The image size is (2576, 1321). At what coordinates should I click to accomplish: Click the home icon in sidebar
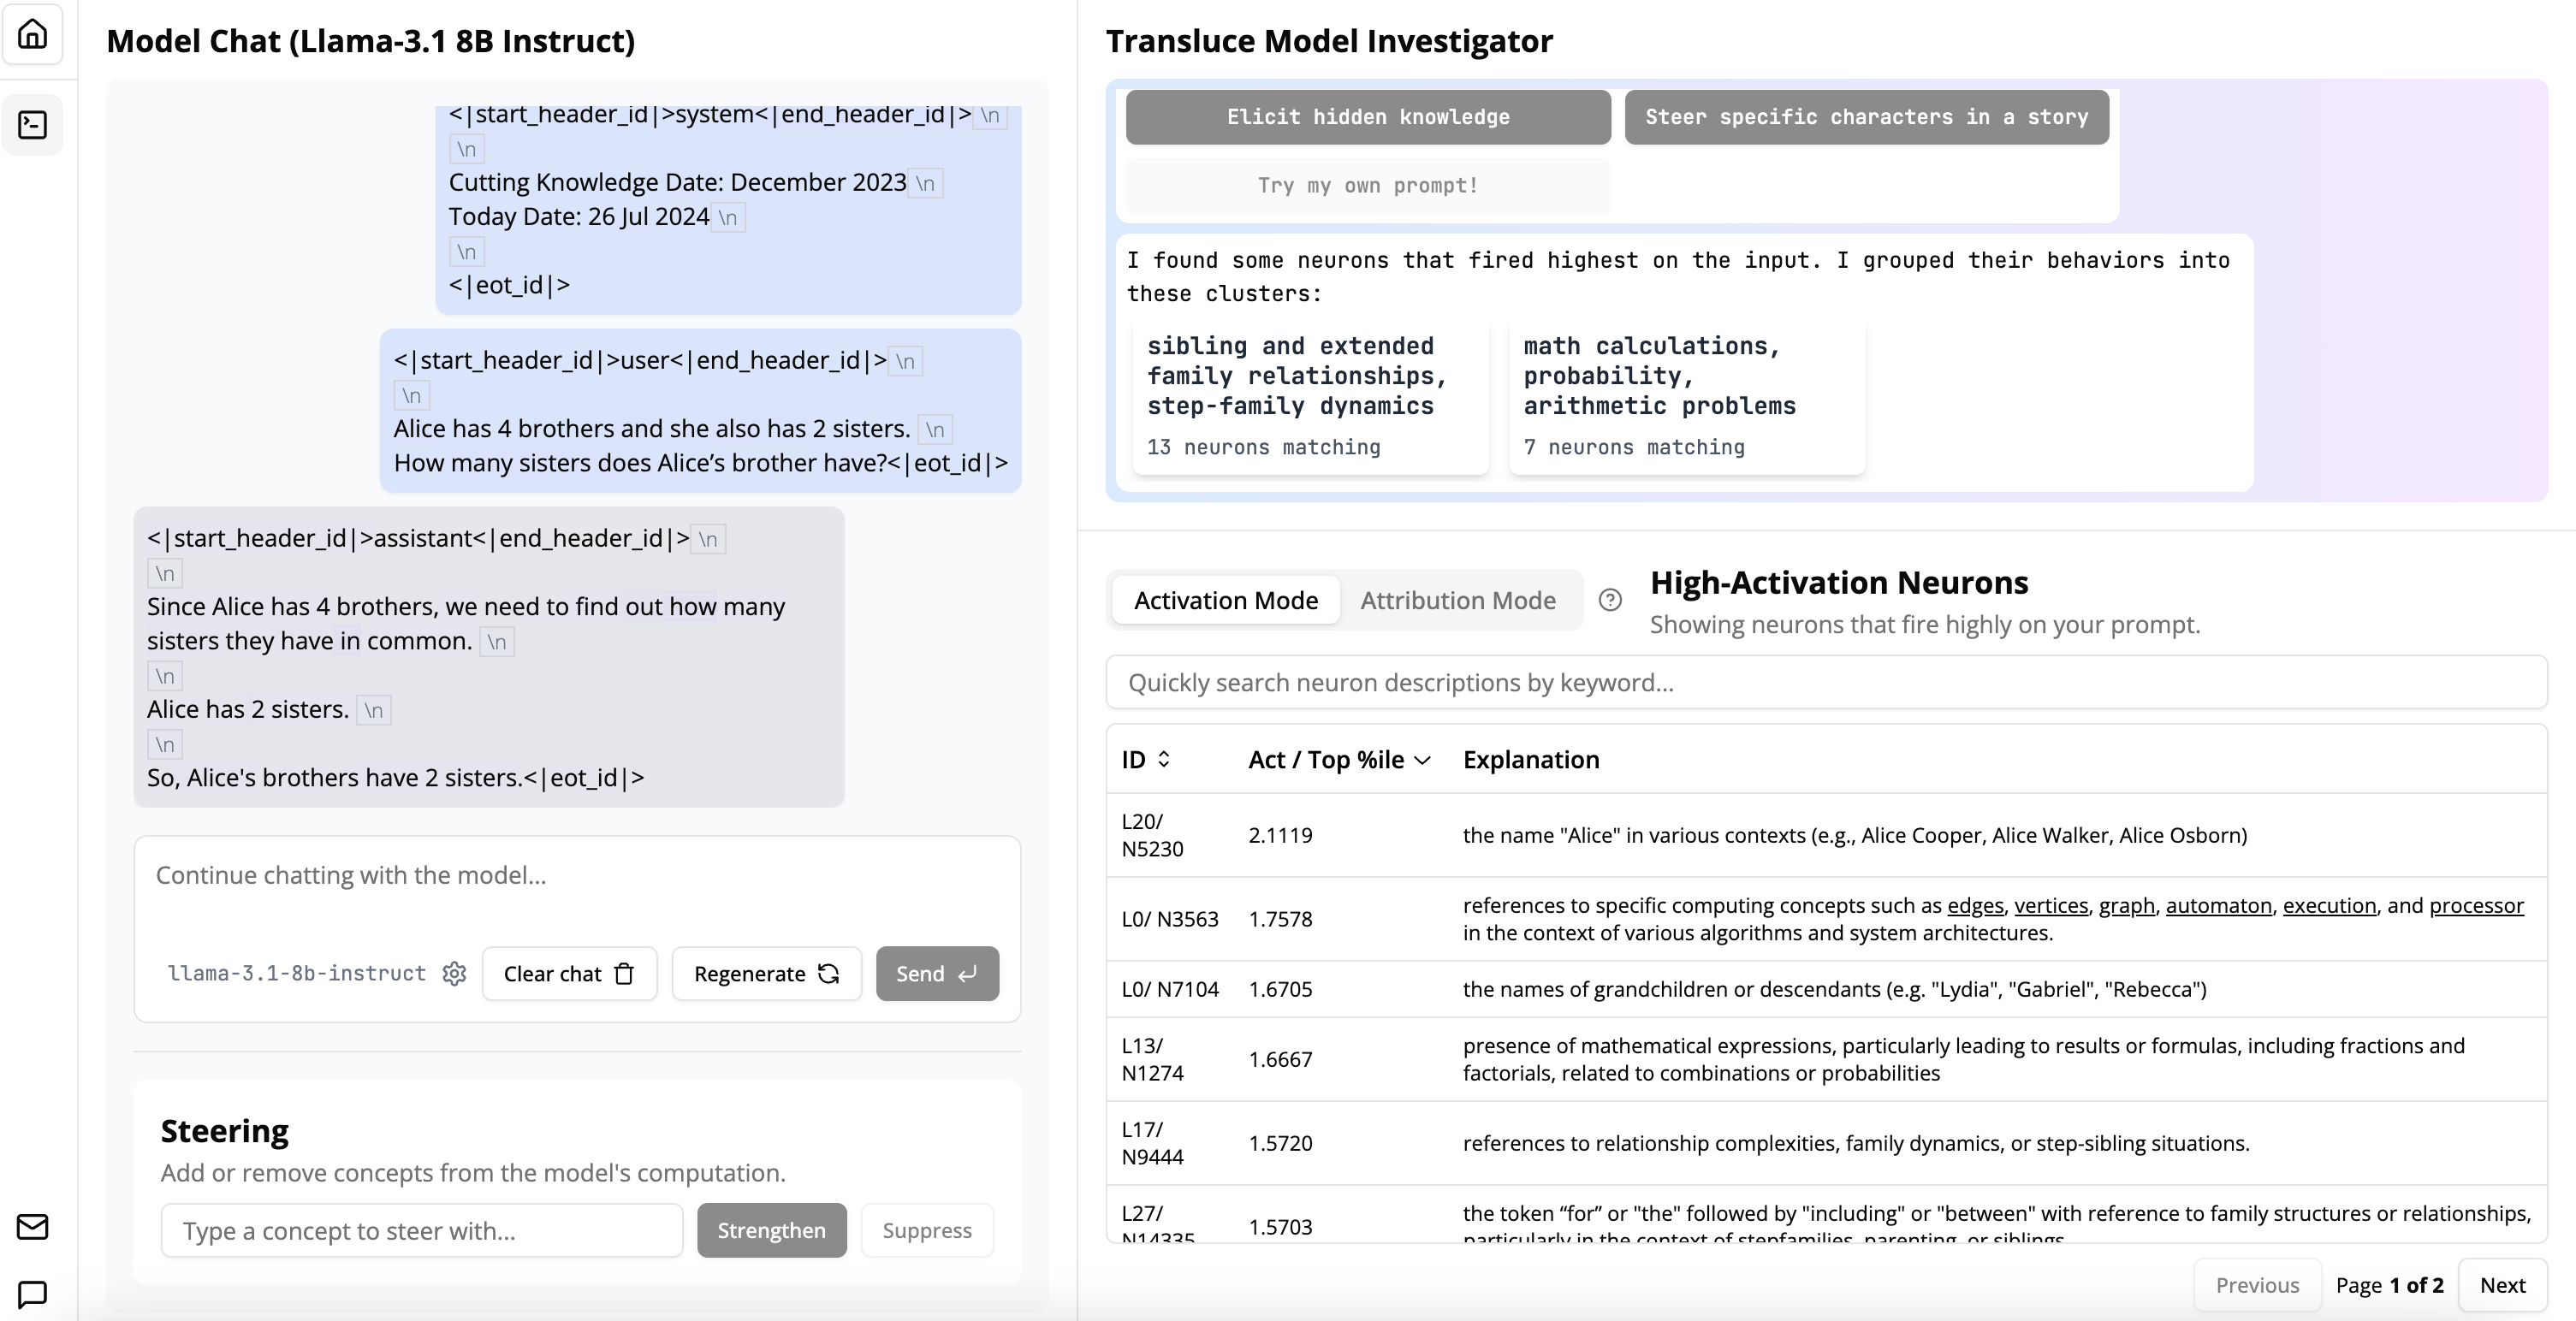click(32, 34)
